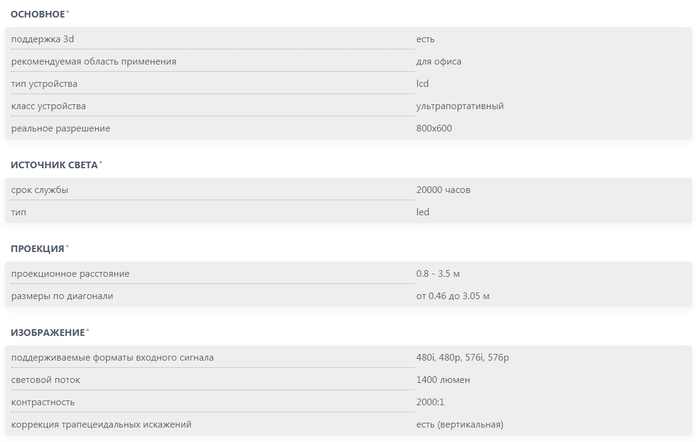The image size is (700, 442).
Task: Click the 20000 часов value
Action: coord(443,190)
